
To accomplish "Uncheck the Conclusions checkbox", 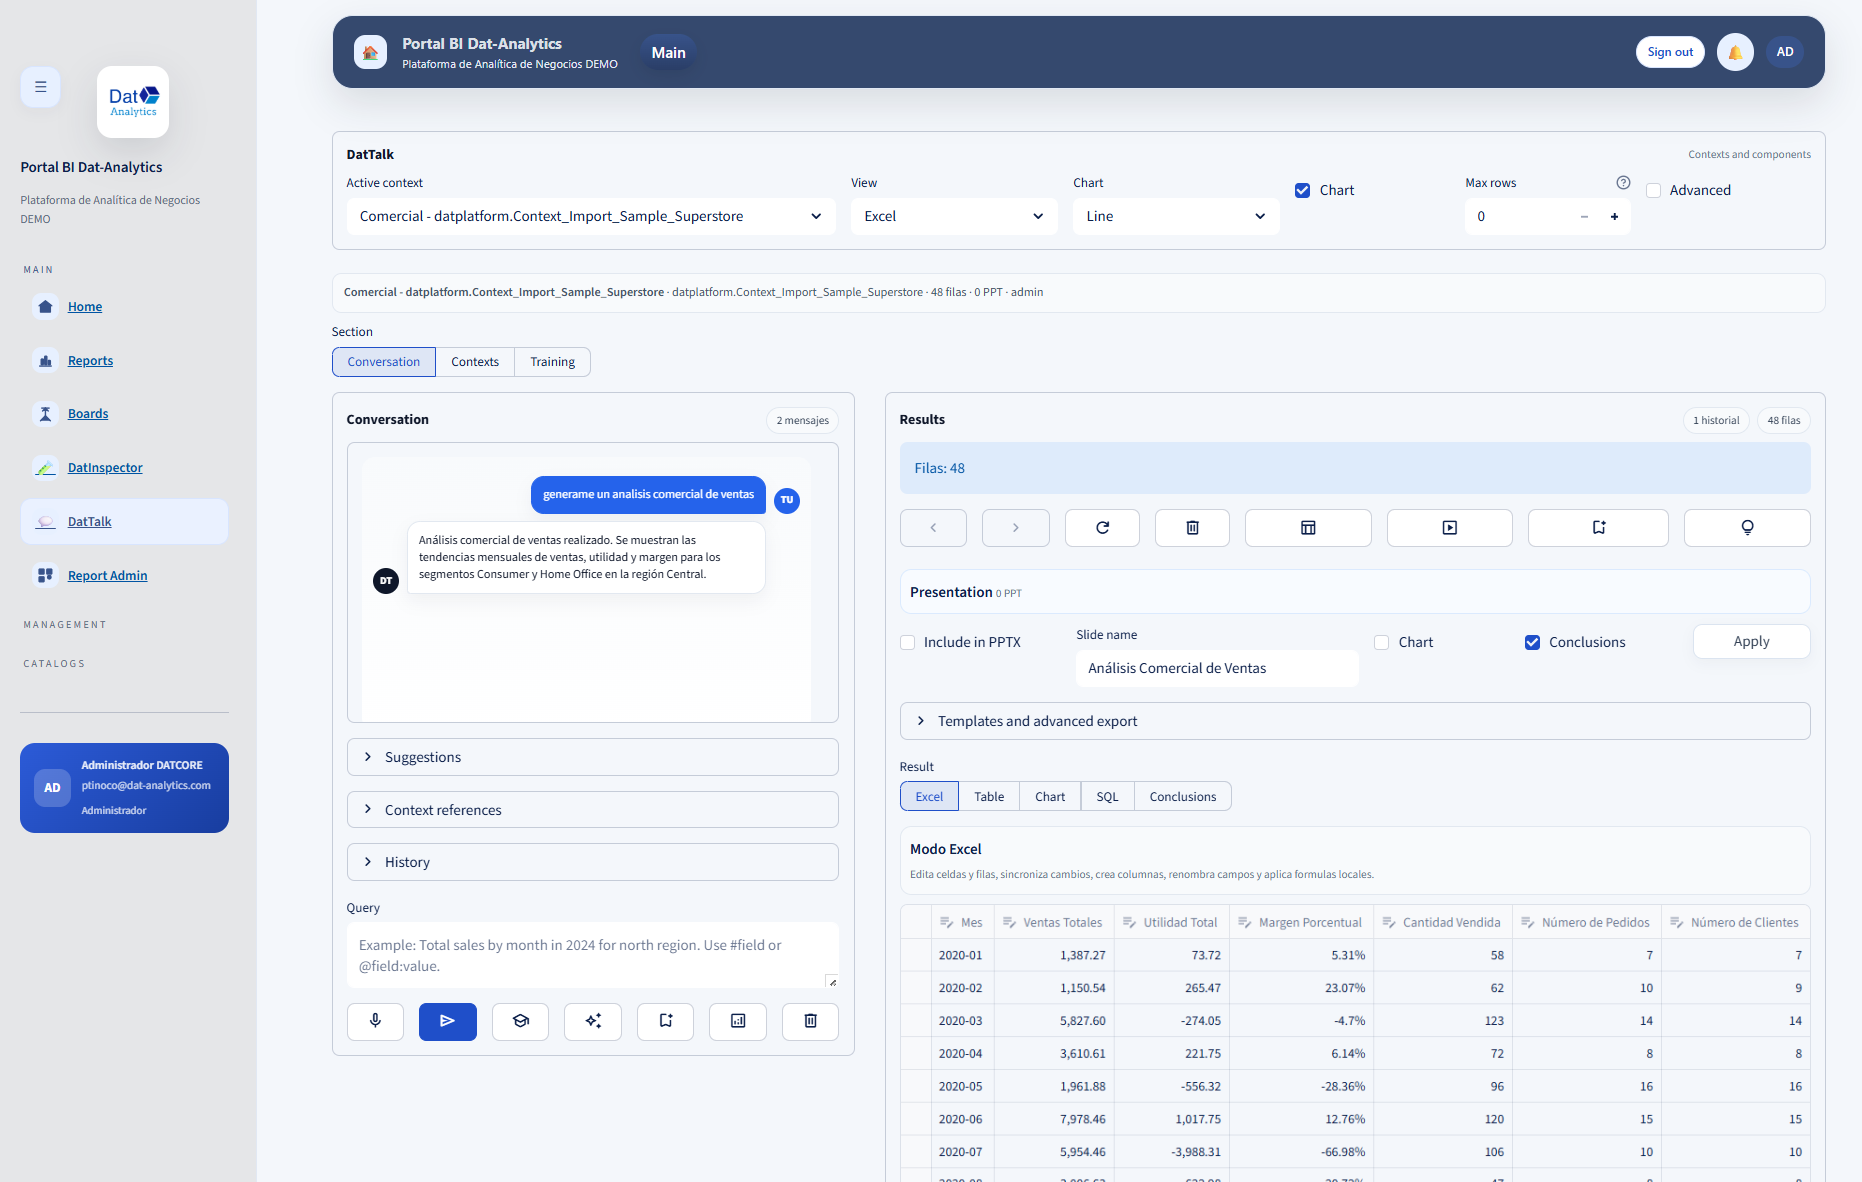I will [x=1532, y=642].
